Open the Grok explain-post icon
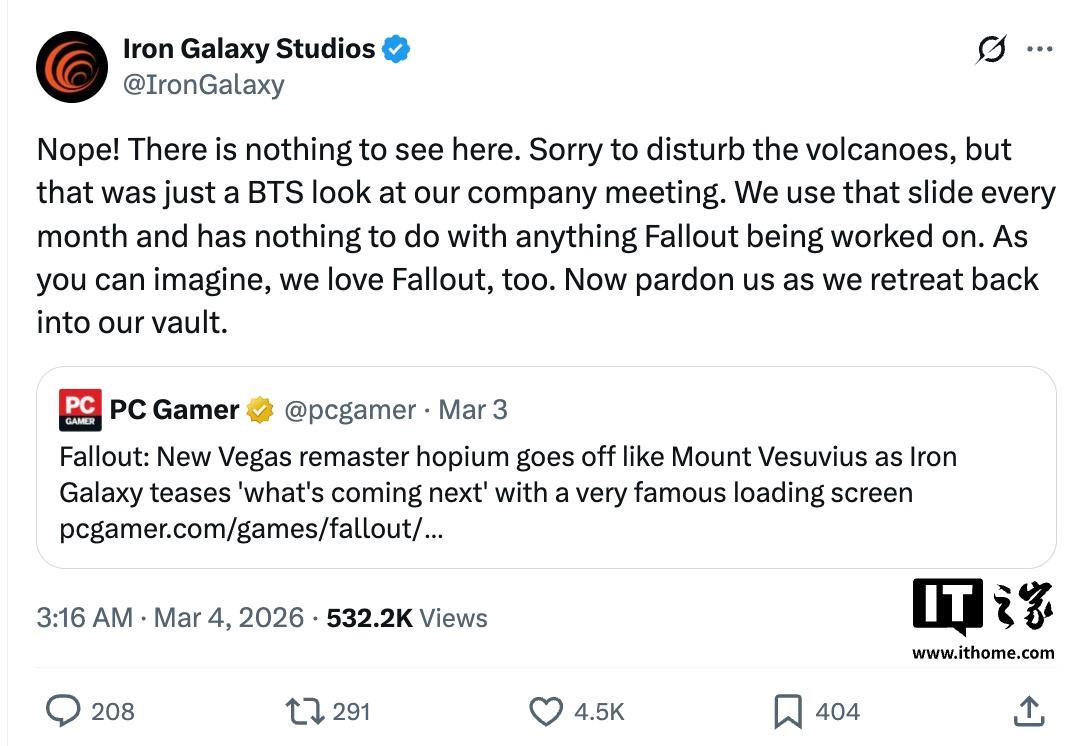1076x746 pixels. [990, 51]
